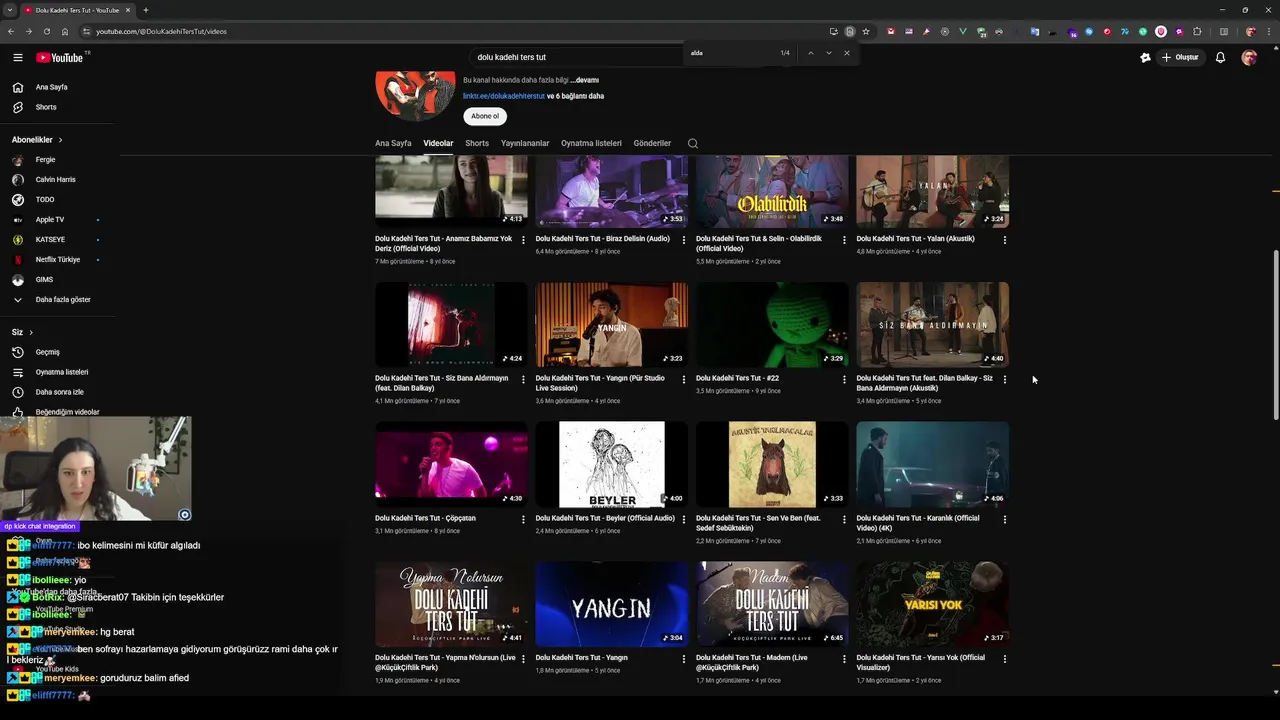
Task: Open the account avatar menu
Action: 1249,57
